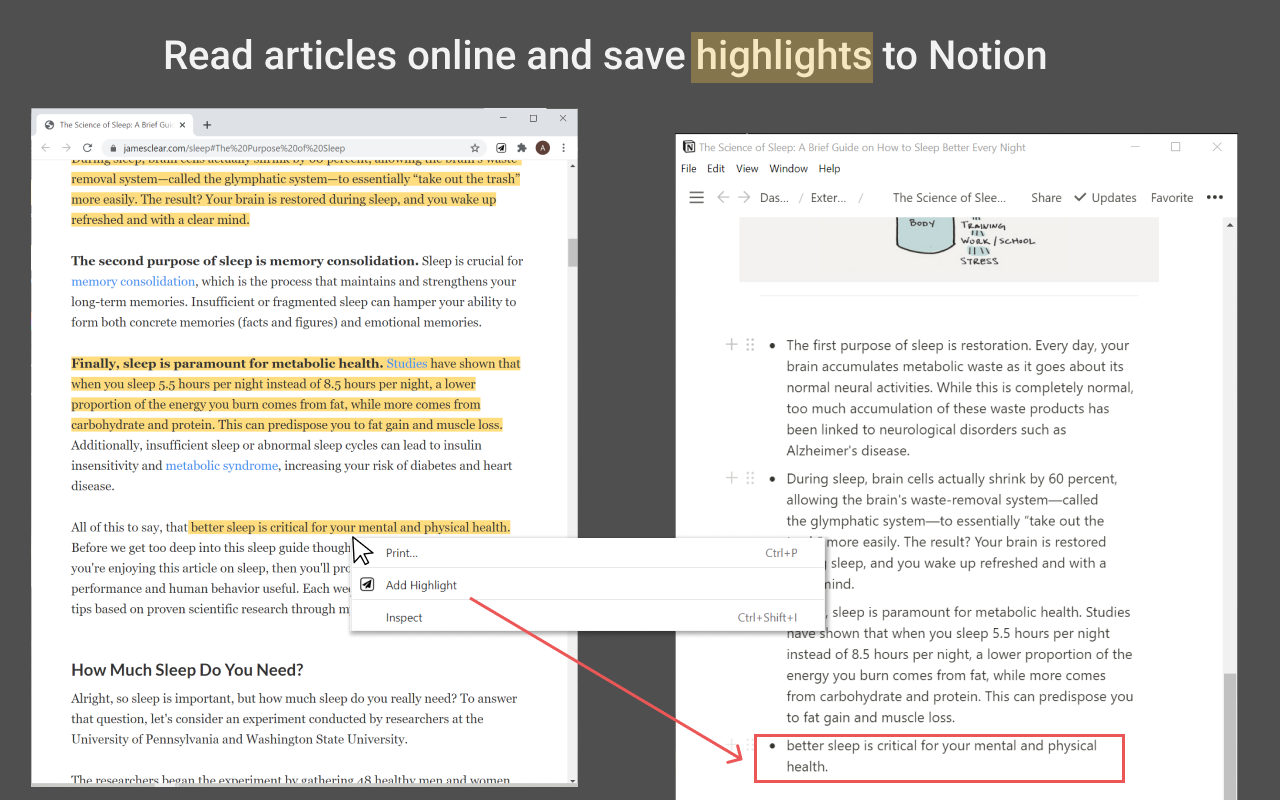Minimize the Chrome window

(x=504, y=118)
